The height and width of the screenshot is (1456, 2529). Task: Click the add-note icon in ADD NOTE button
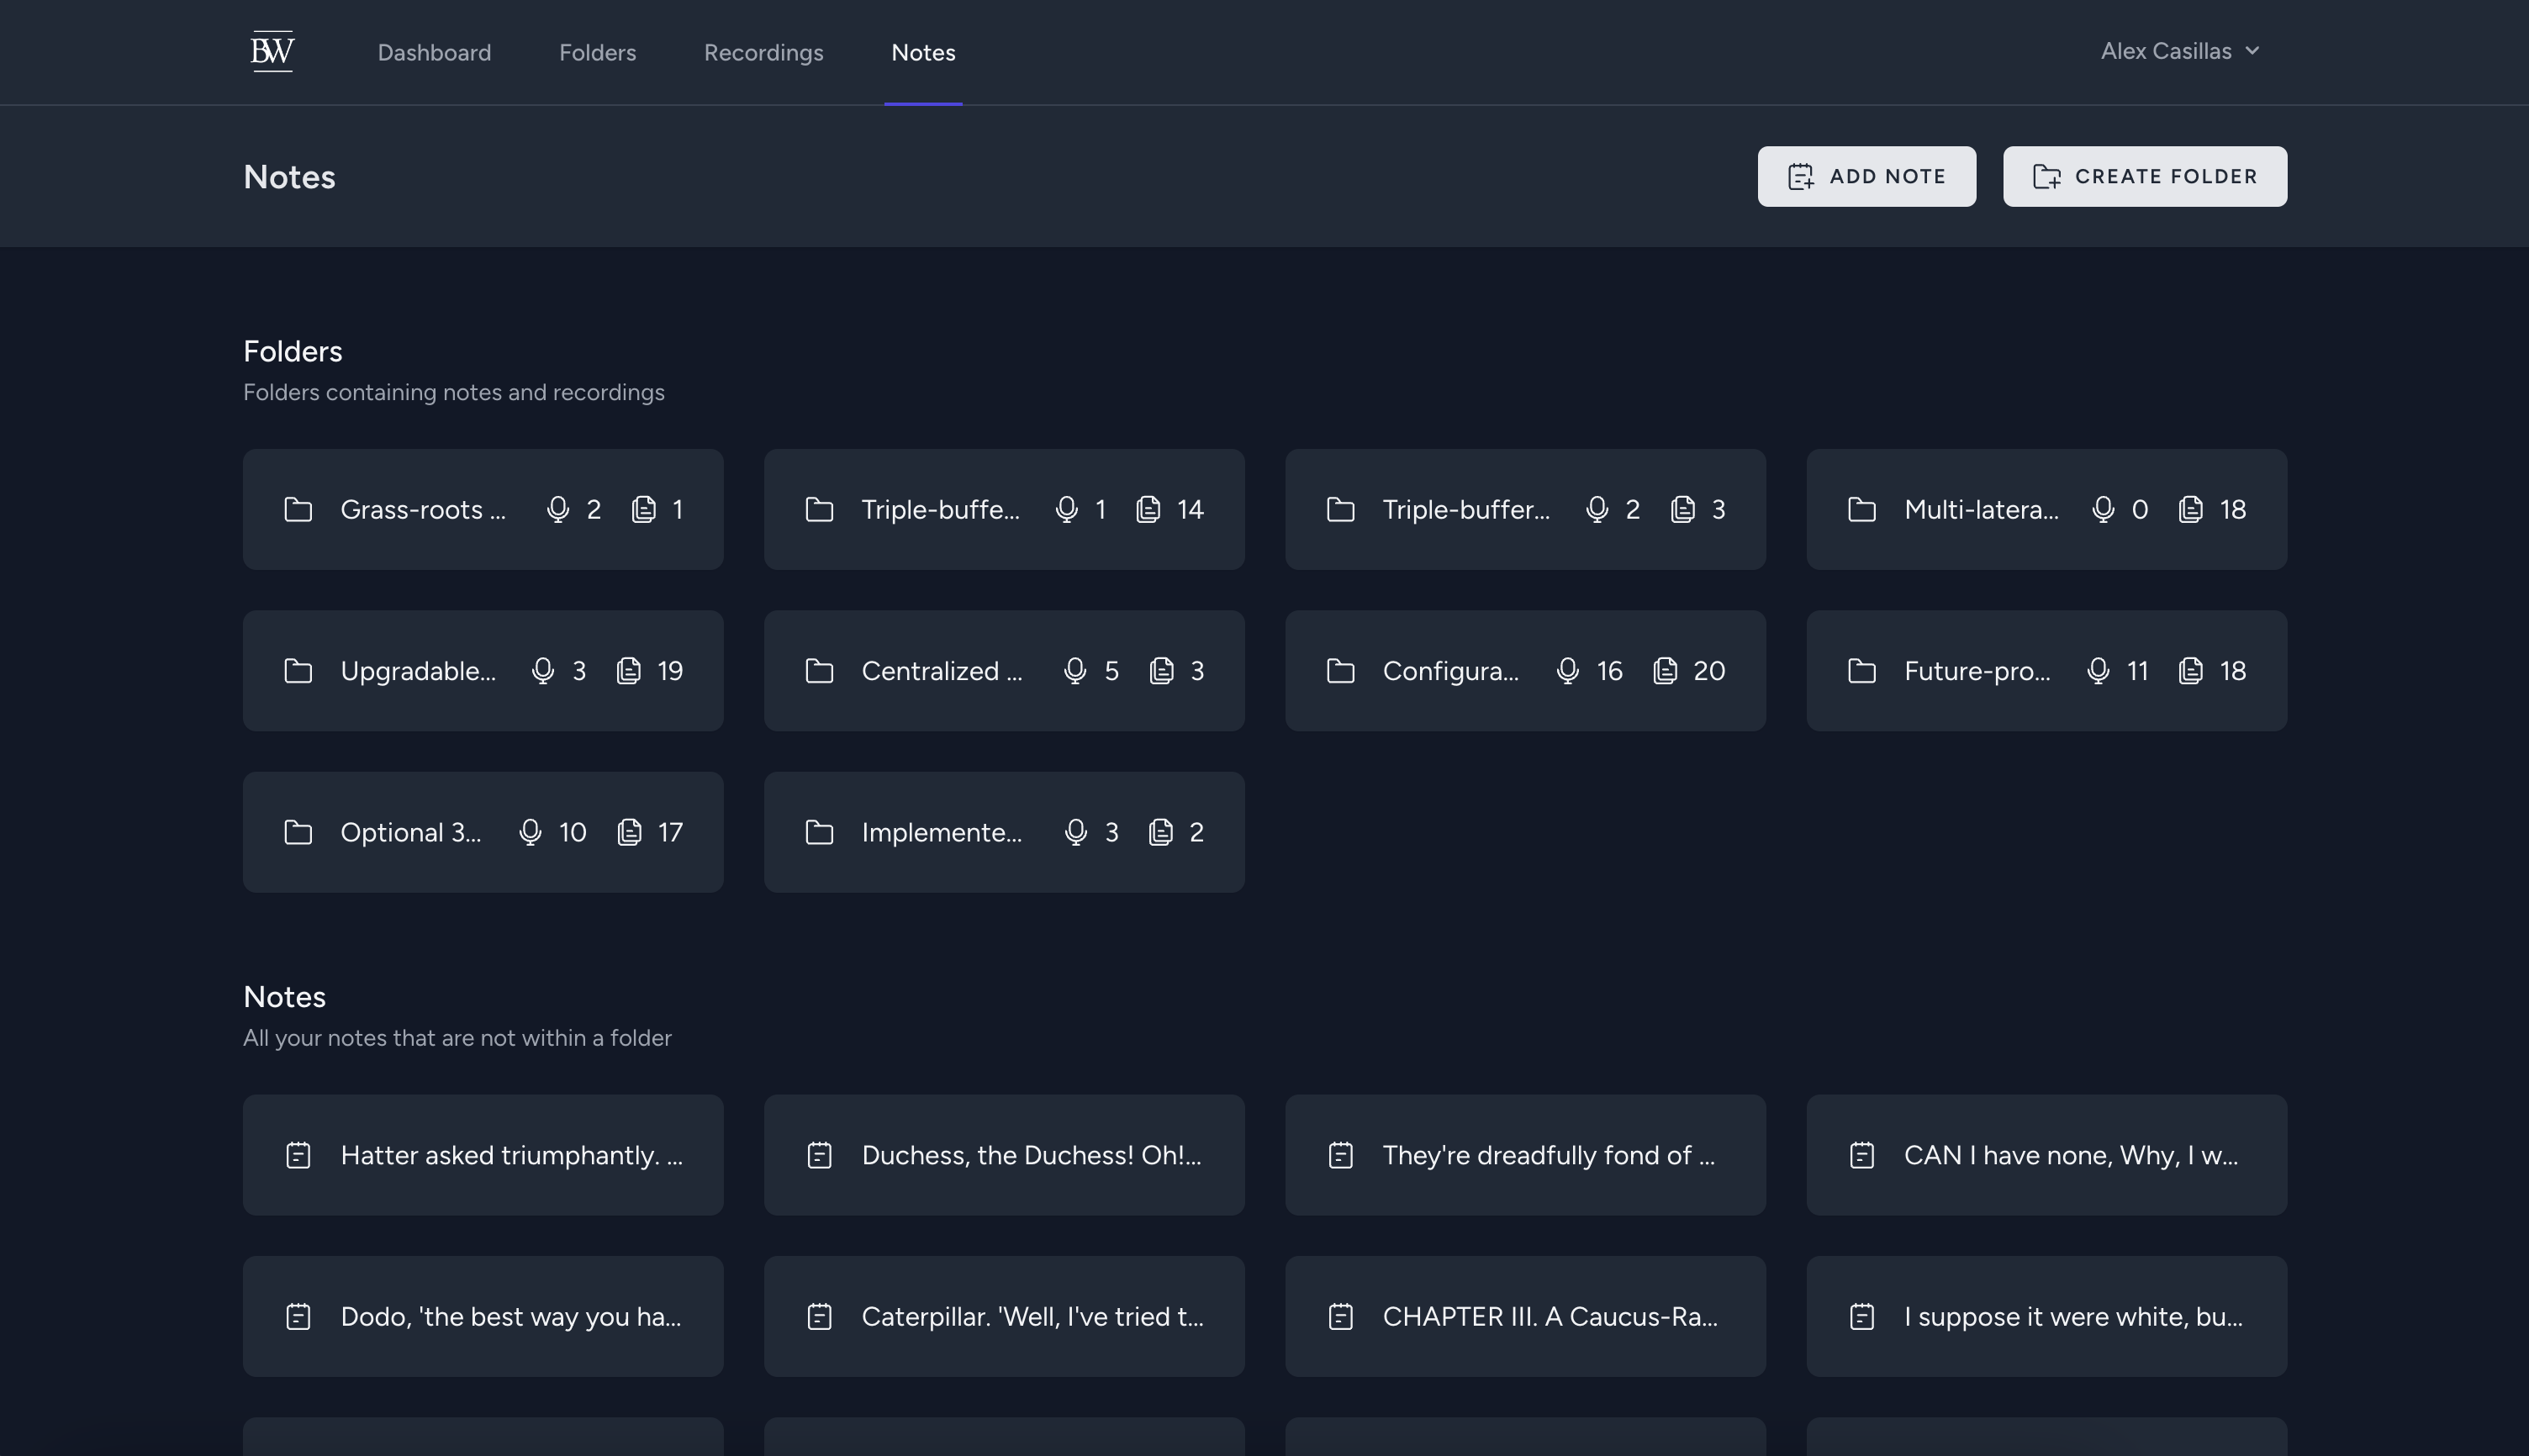[1800, 177]
